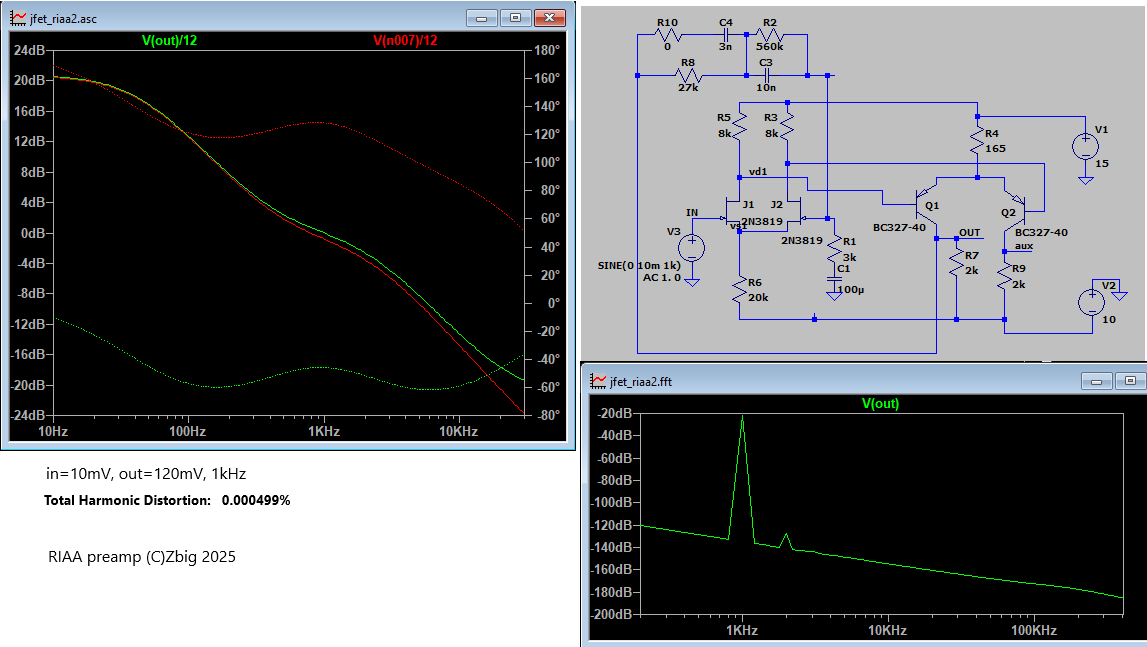Screen dimensions: 1147x647
Task: Select voltage source V3 symbol
Action: [691, 248]
